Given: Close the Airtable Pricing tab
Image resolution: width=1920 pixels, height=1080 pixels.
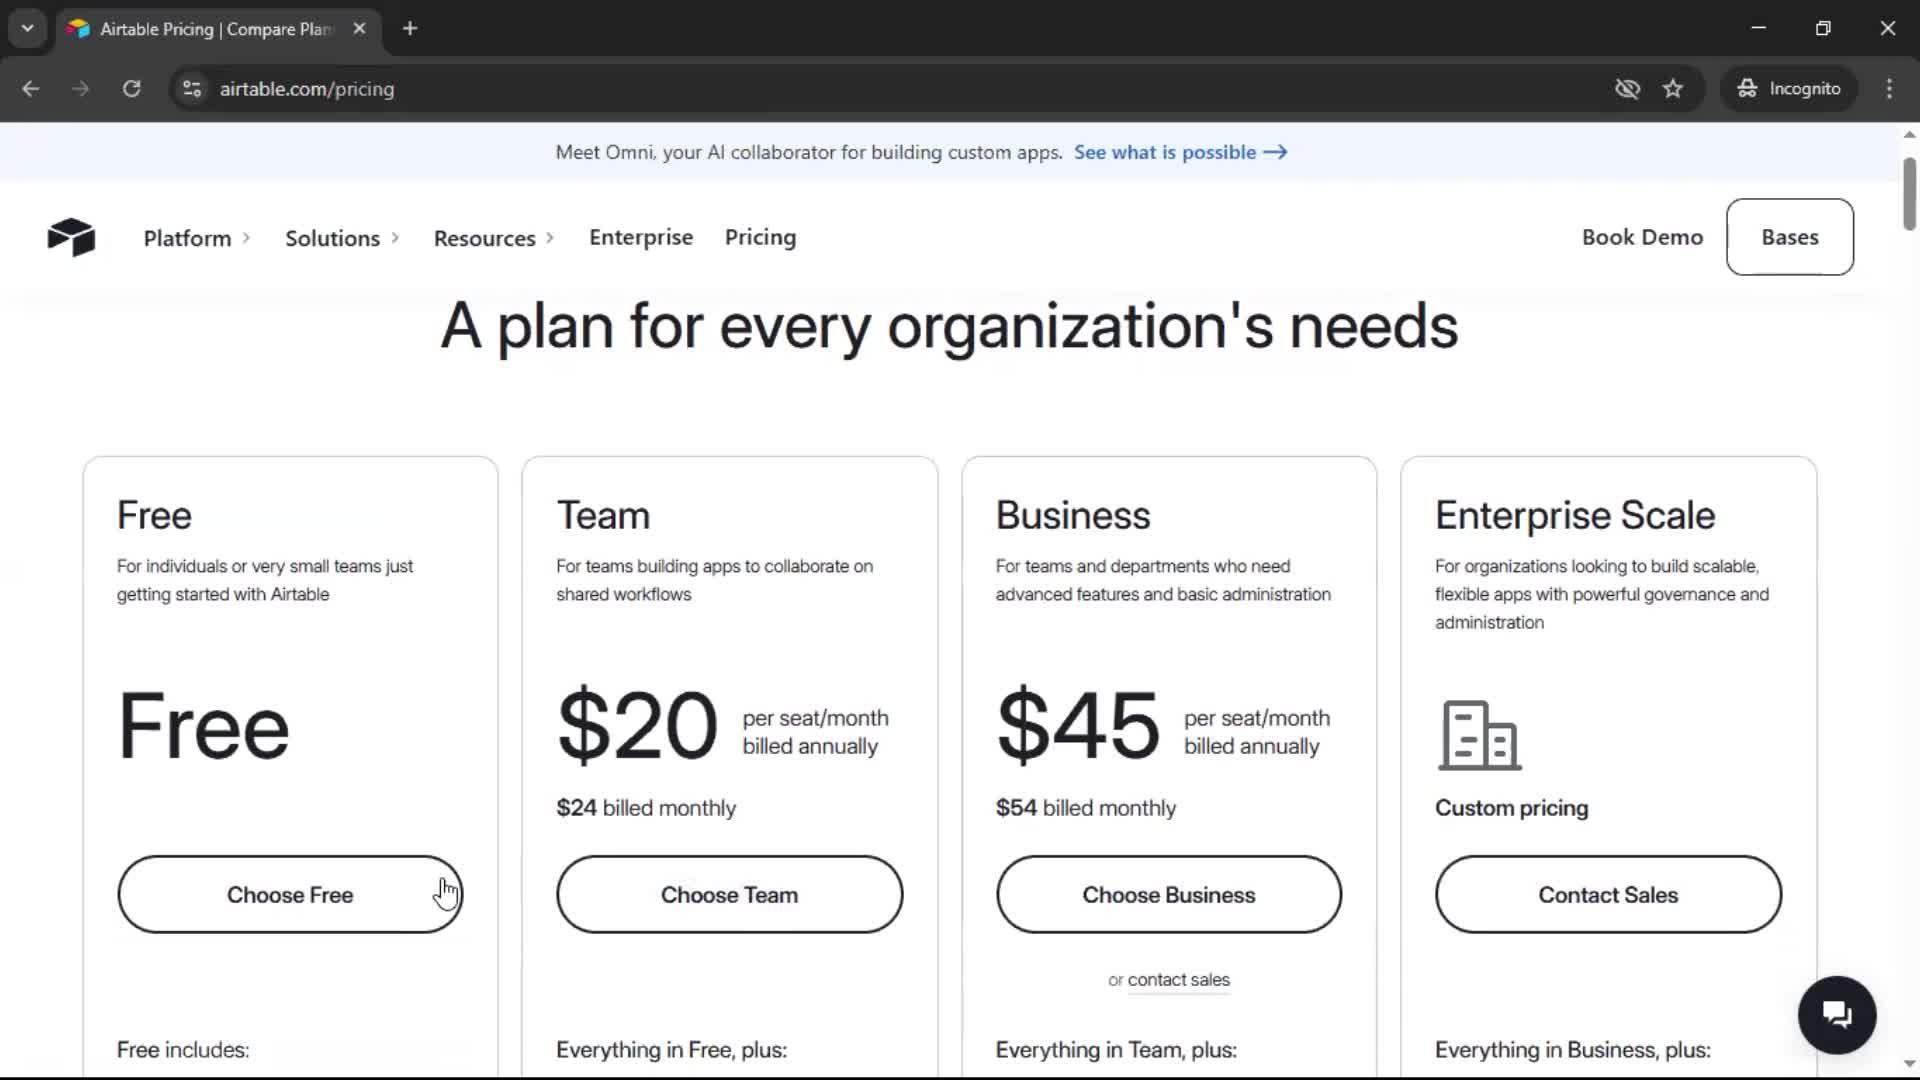Looking at the screenshot, I should [359, 29].
